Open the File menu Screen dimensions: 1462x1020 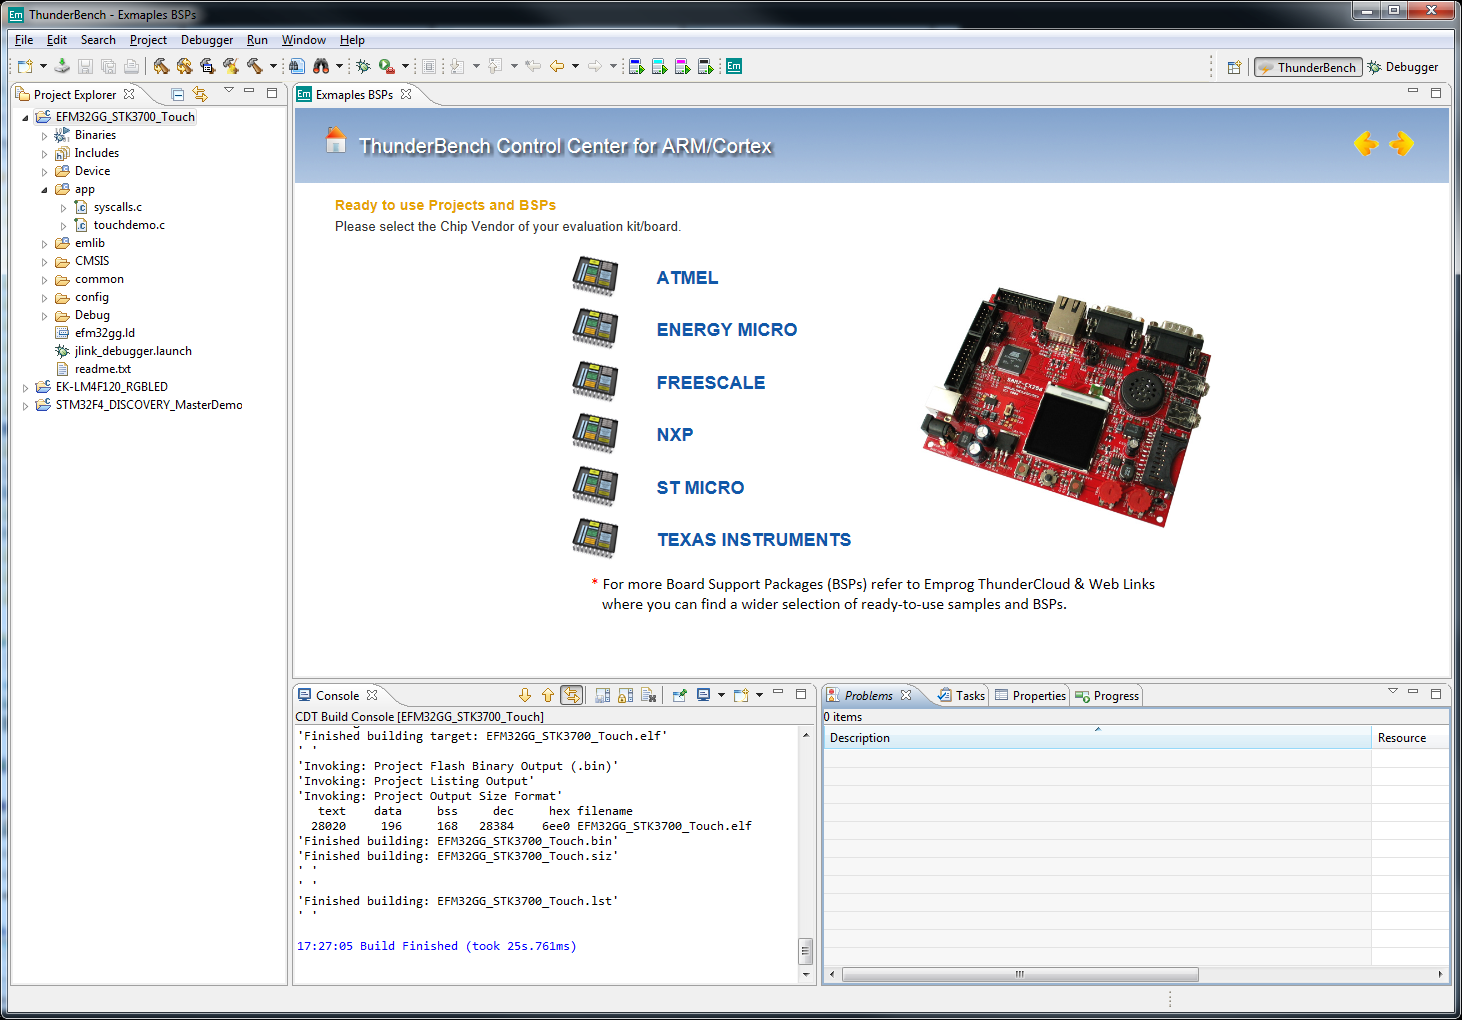click(x=24, y=40)
